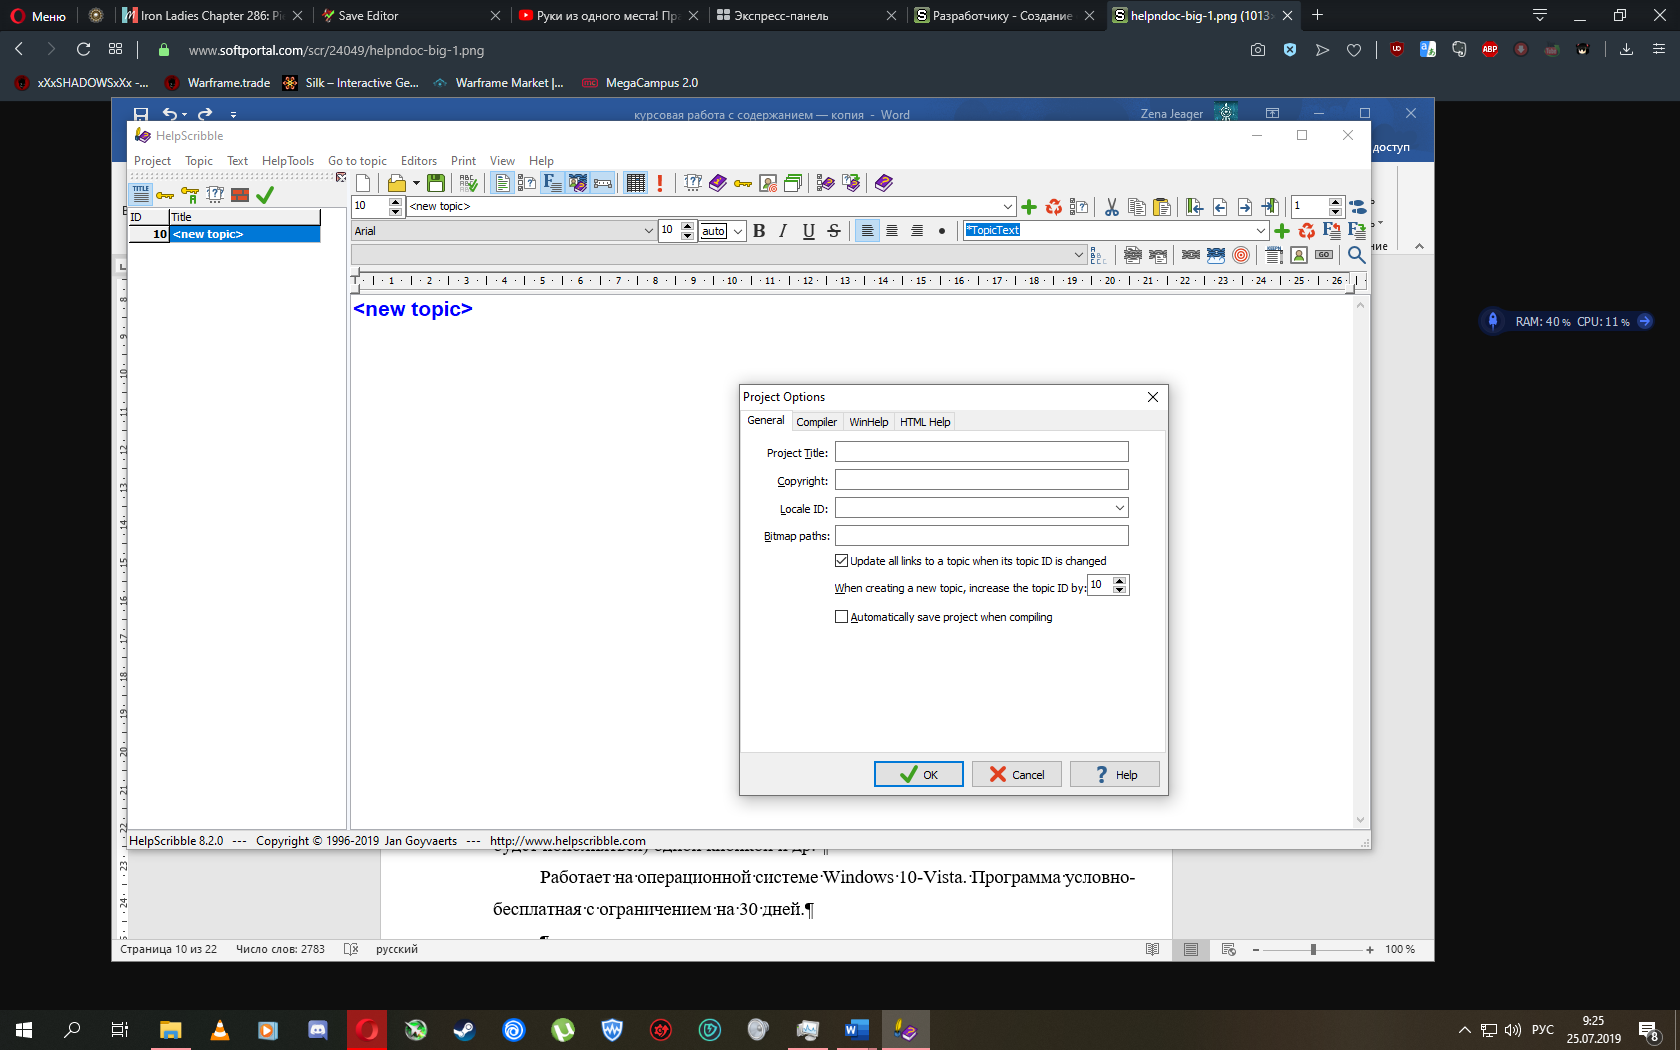Open the Editors menu
The width and height of the screenshot is (1680, 1050).
[419, 161]
